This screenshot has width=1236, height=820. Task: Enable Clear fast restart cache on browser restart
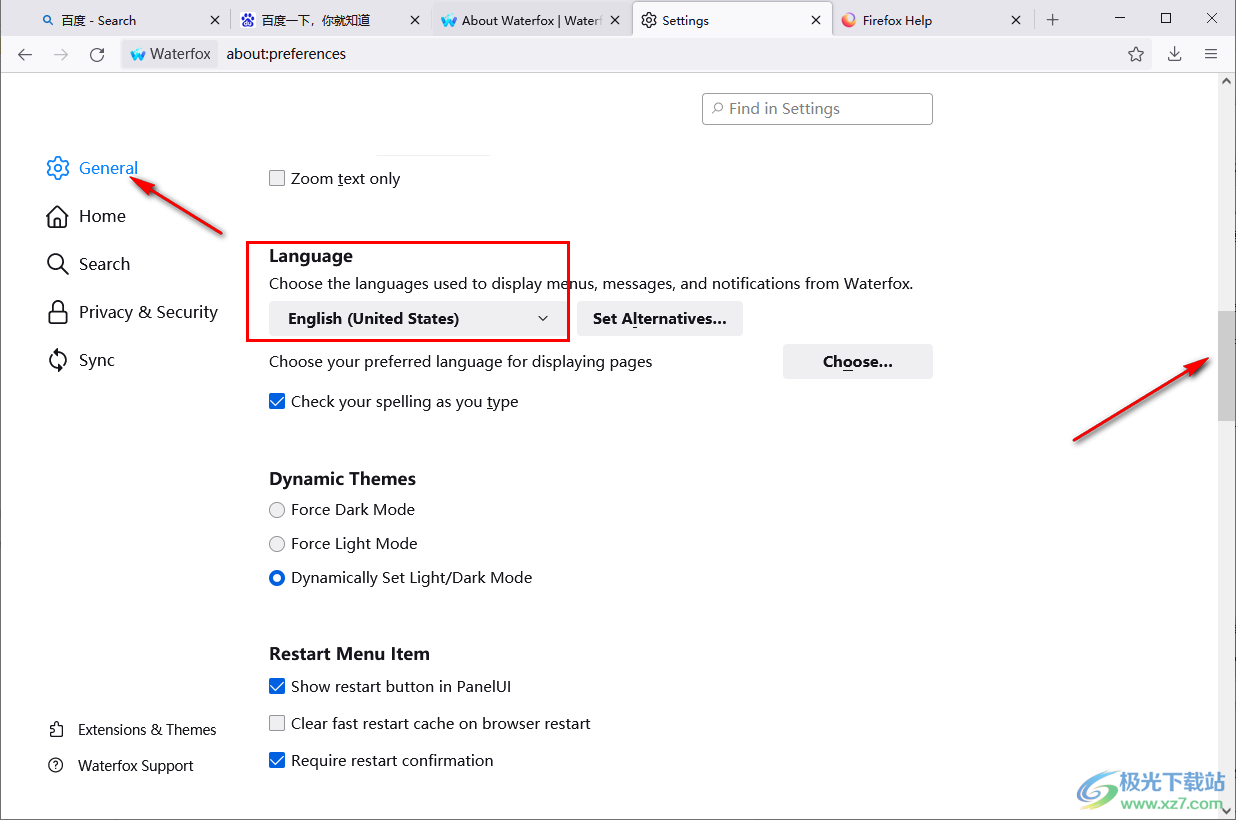click(277, 724)
